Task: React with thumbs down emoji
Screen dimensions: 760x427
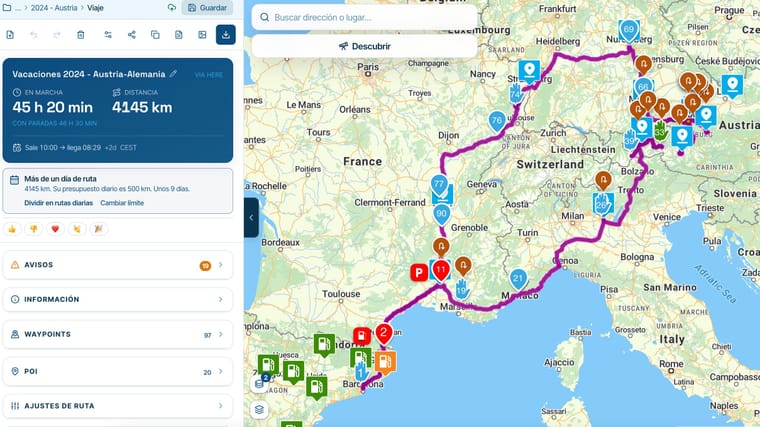Action: (33, 229)
